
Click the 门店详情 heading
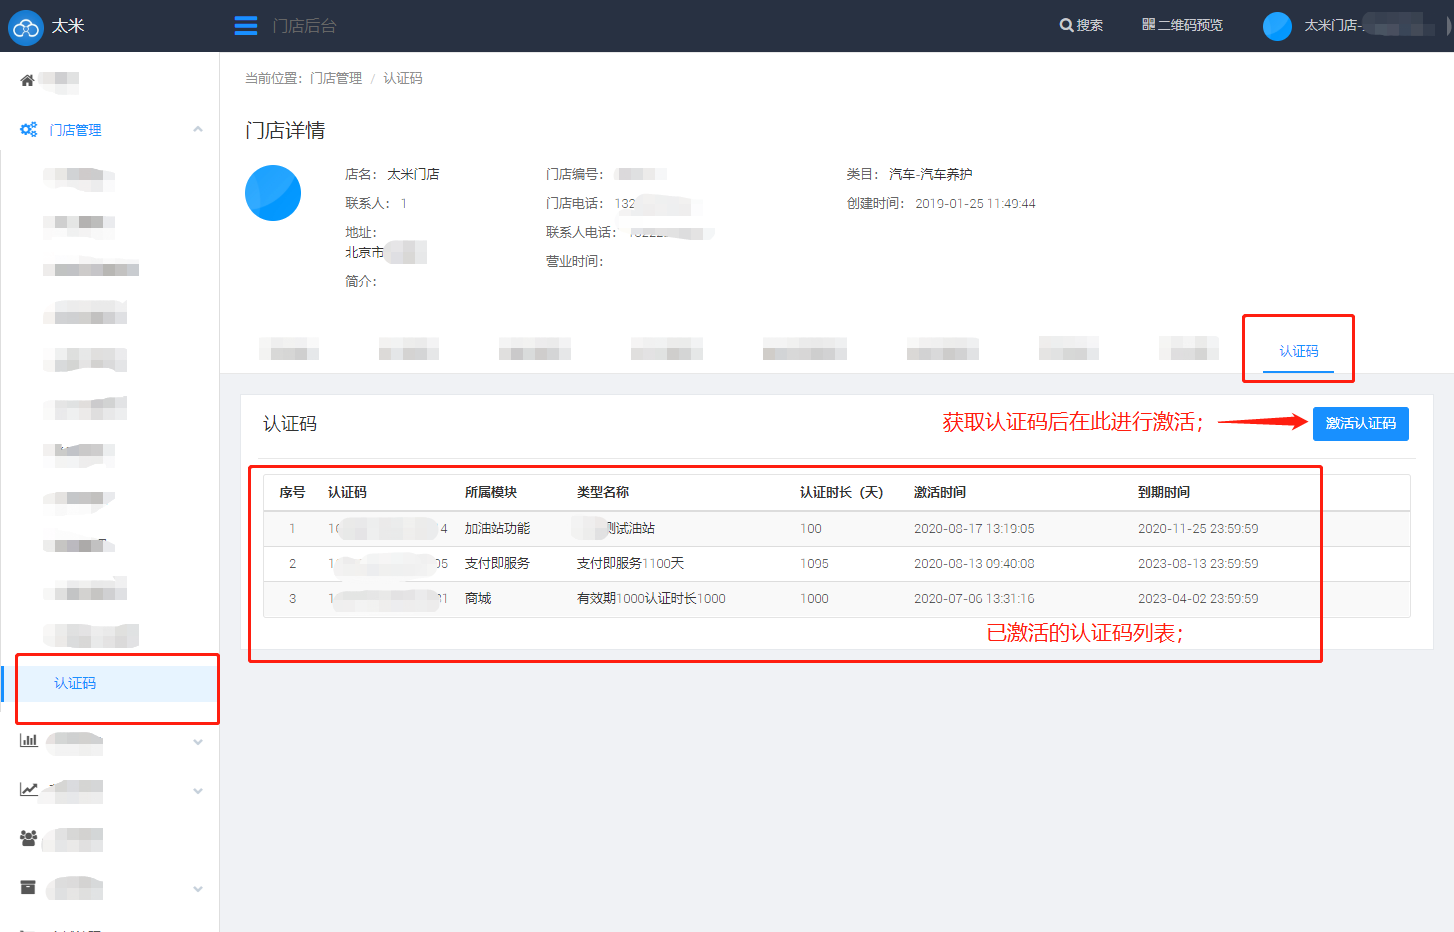[285, 130]
